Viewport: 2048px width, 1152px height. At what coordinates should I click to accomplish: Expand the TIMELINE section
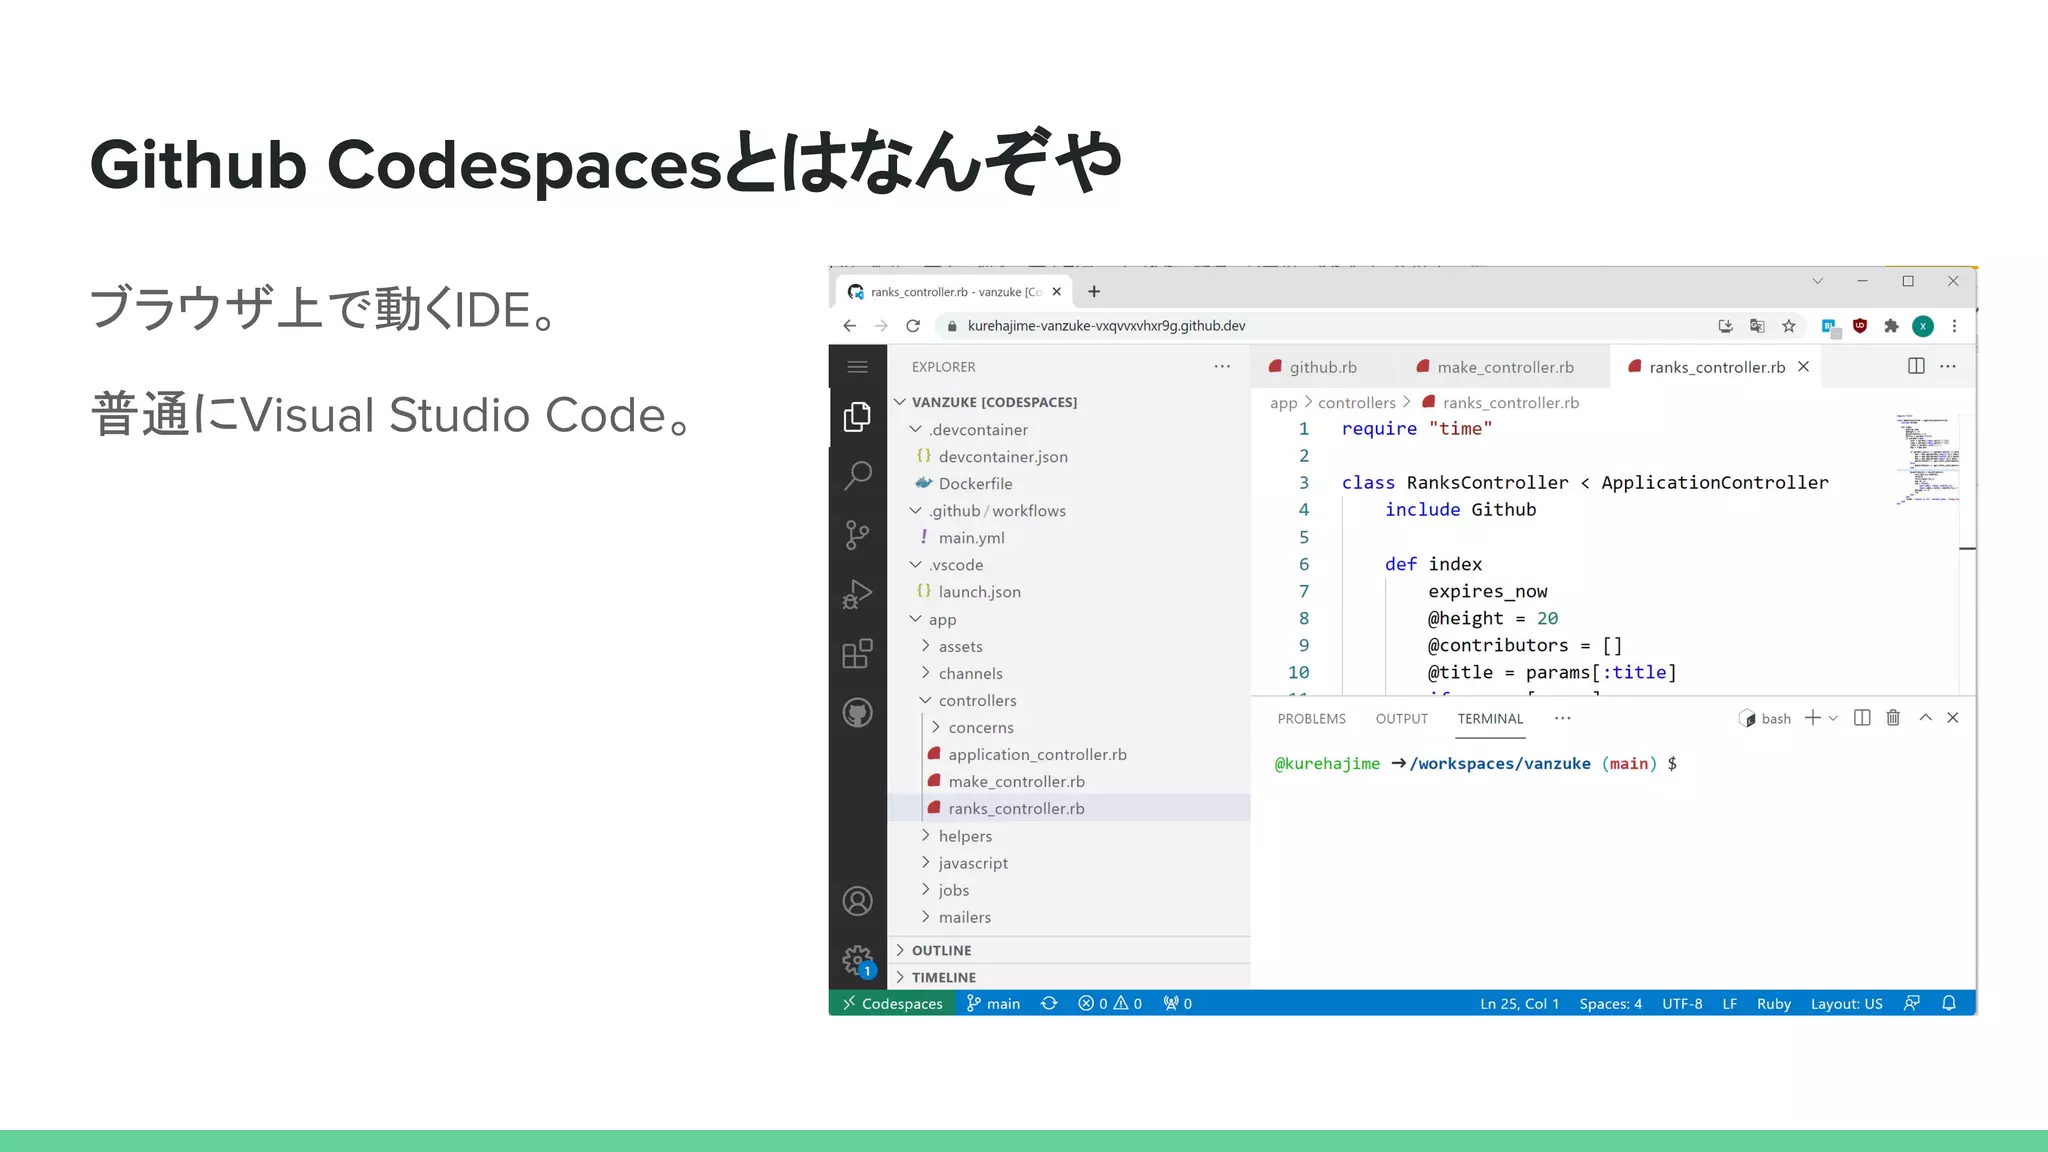click(1069, 977)
